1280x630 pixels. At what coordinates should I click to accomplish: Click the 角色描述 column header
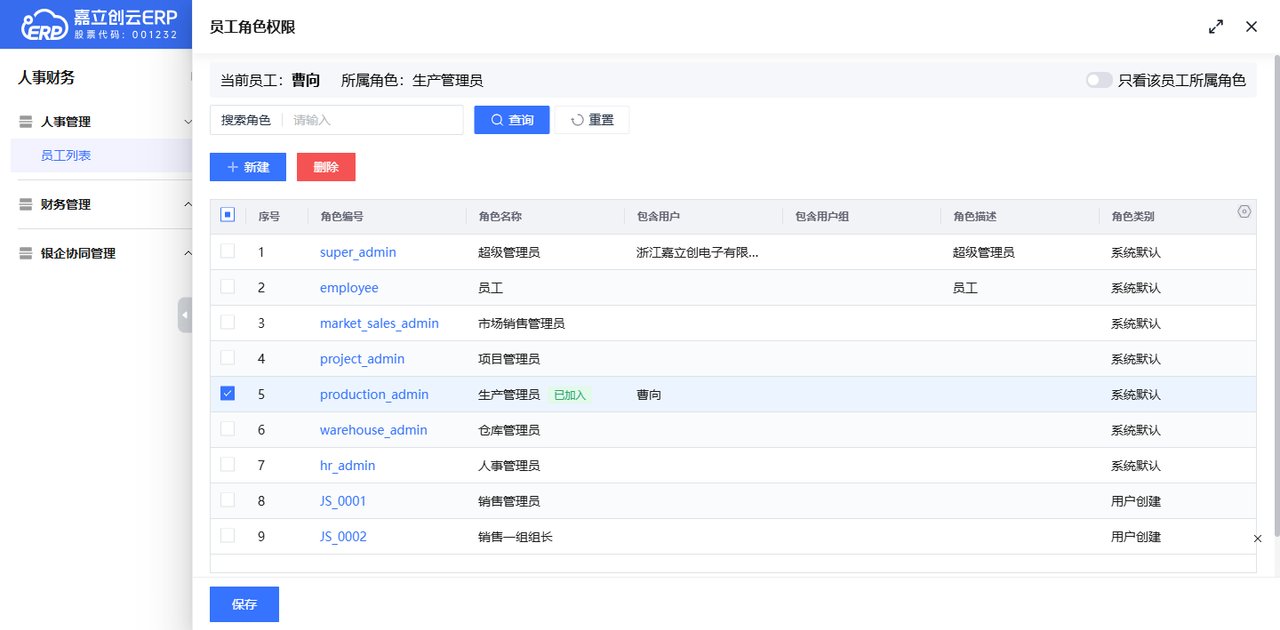point(974,216)
